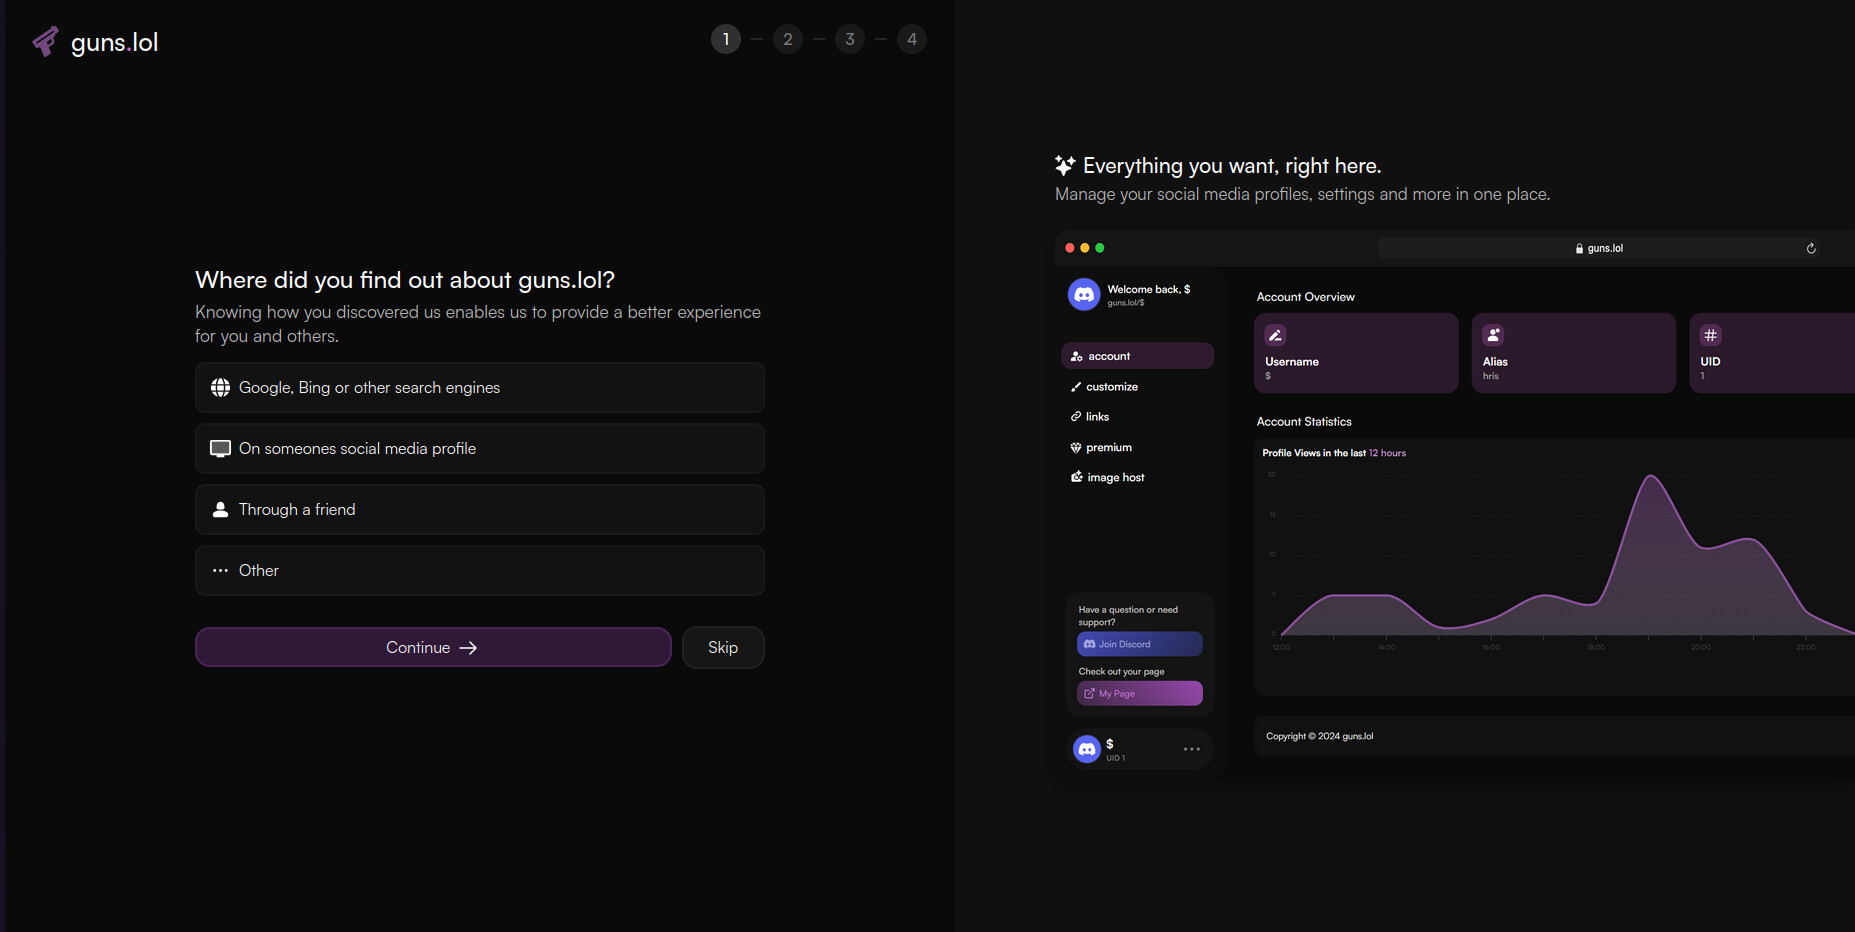The height and width of the screenshot is (932, 1855).
Task: Go to onboarding step 1 indicator
Action: 726,39
